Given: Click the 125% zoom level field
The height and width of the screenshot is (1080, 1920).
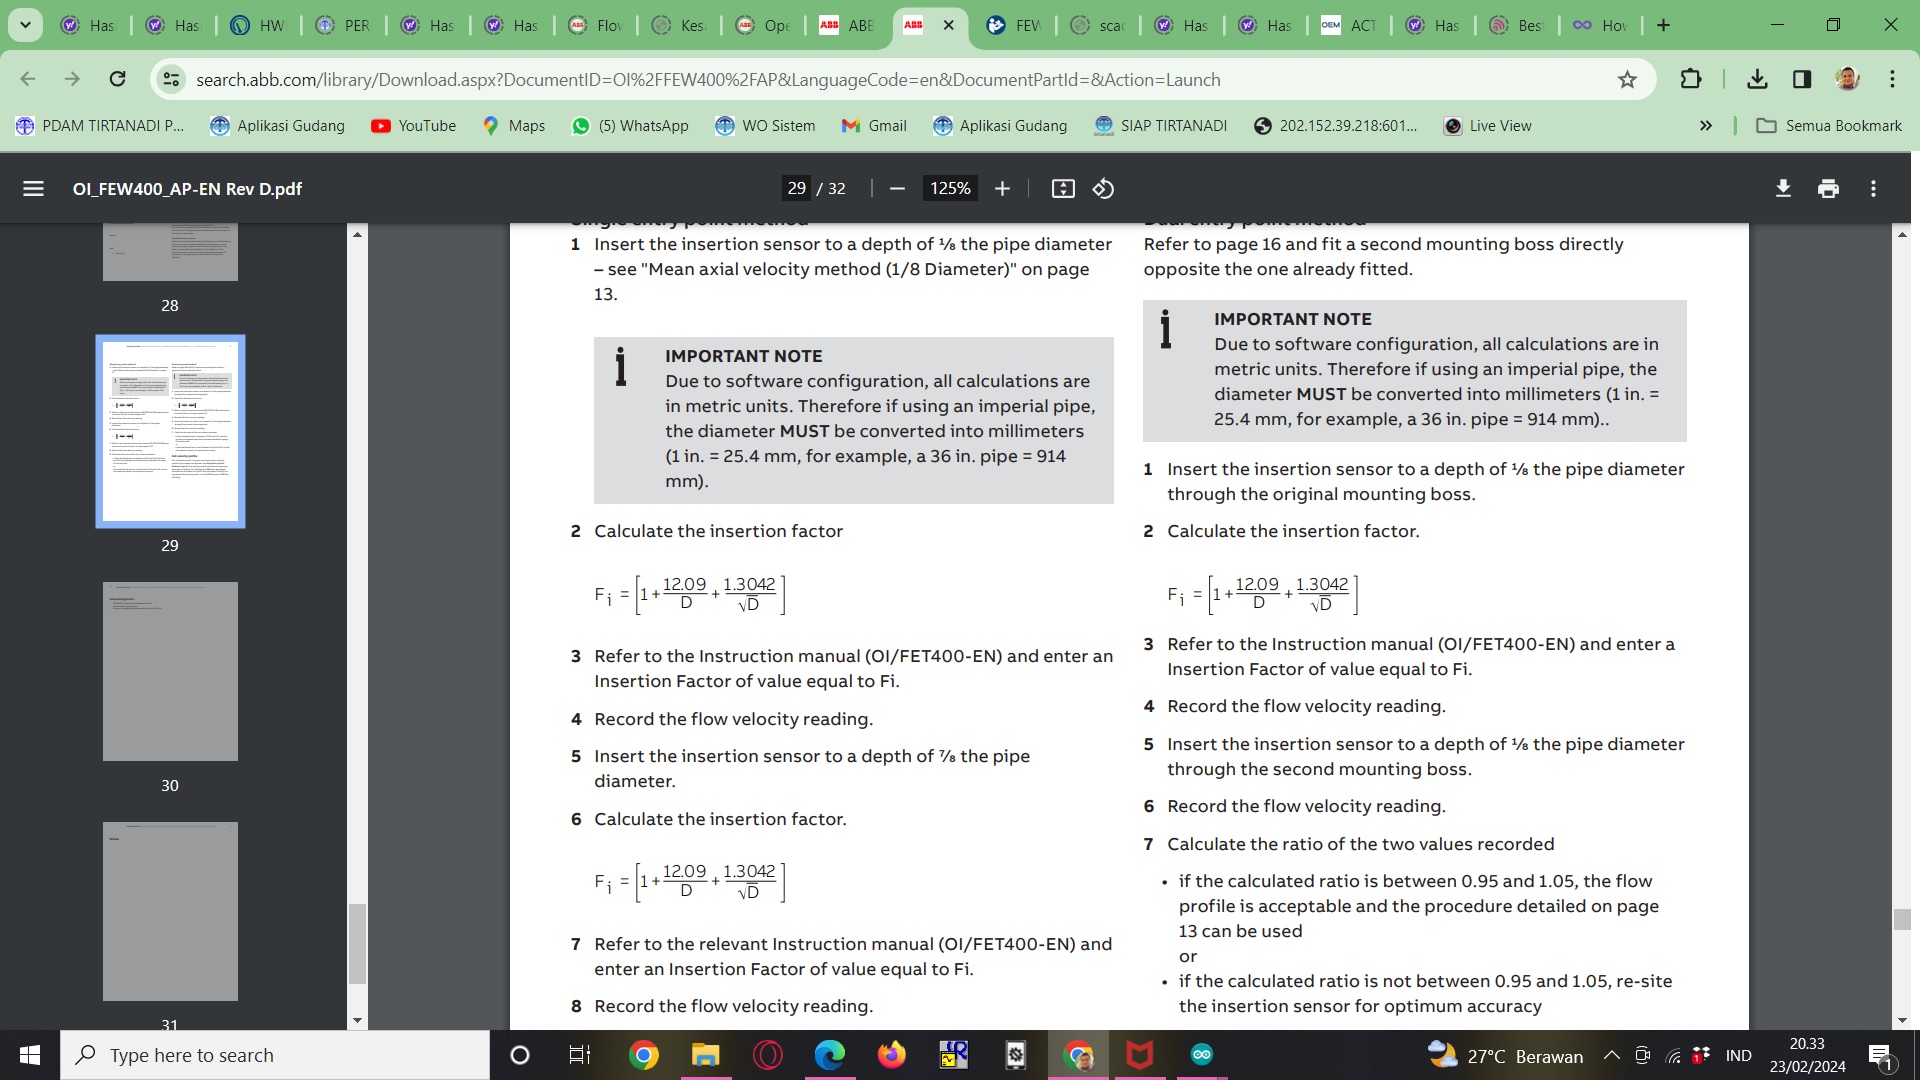Looking at the screenshot, I should (x=950, y=188).
